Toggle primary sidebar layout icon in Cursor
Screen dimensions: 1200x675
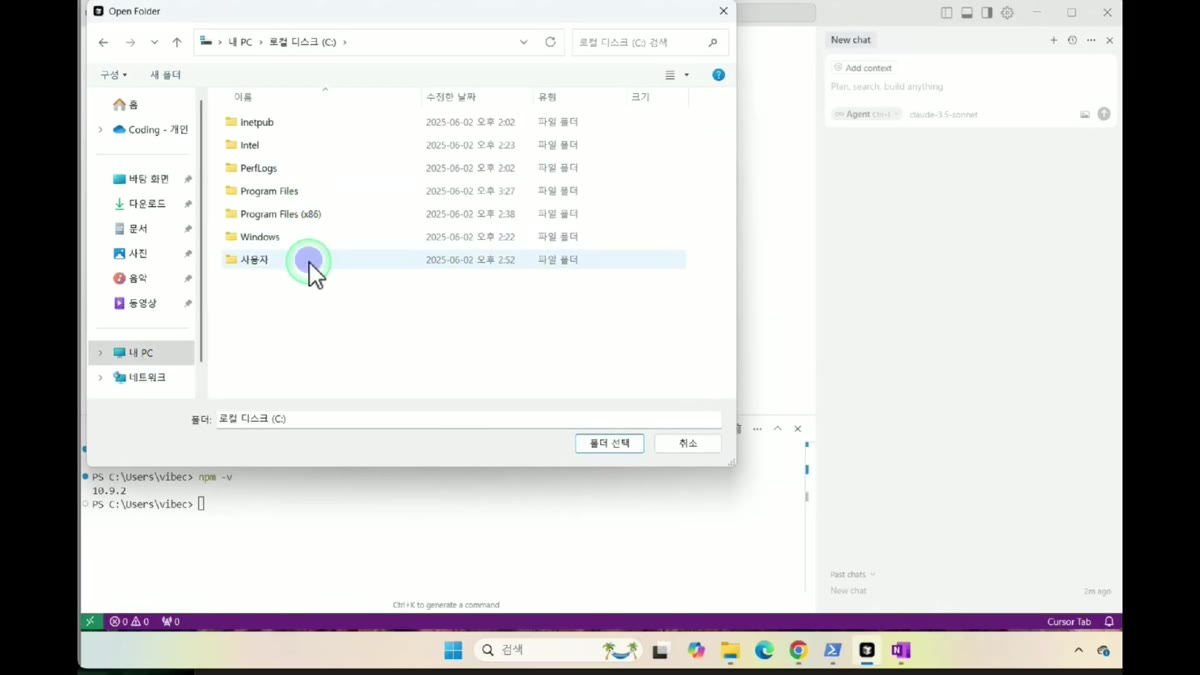pos(946,13)
